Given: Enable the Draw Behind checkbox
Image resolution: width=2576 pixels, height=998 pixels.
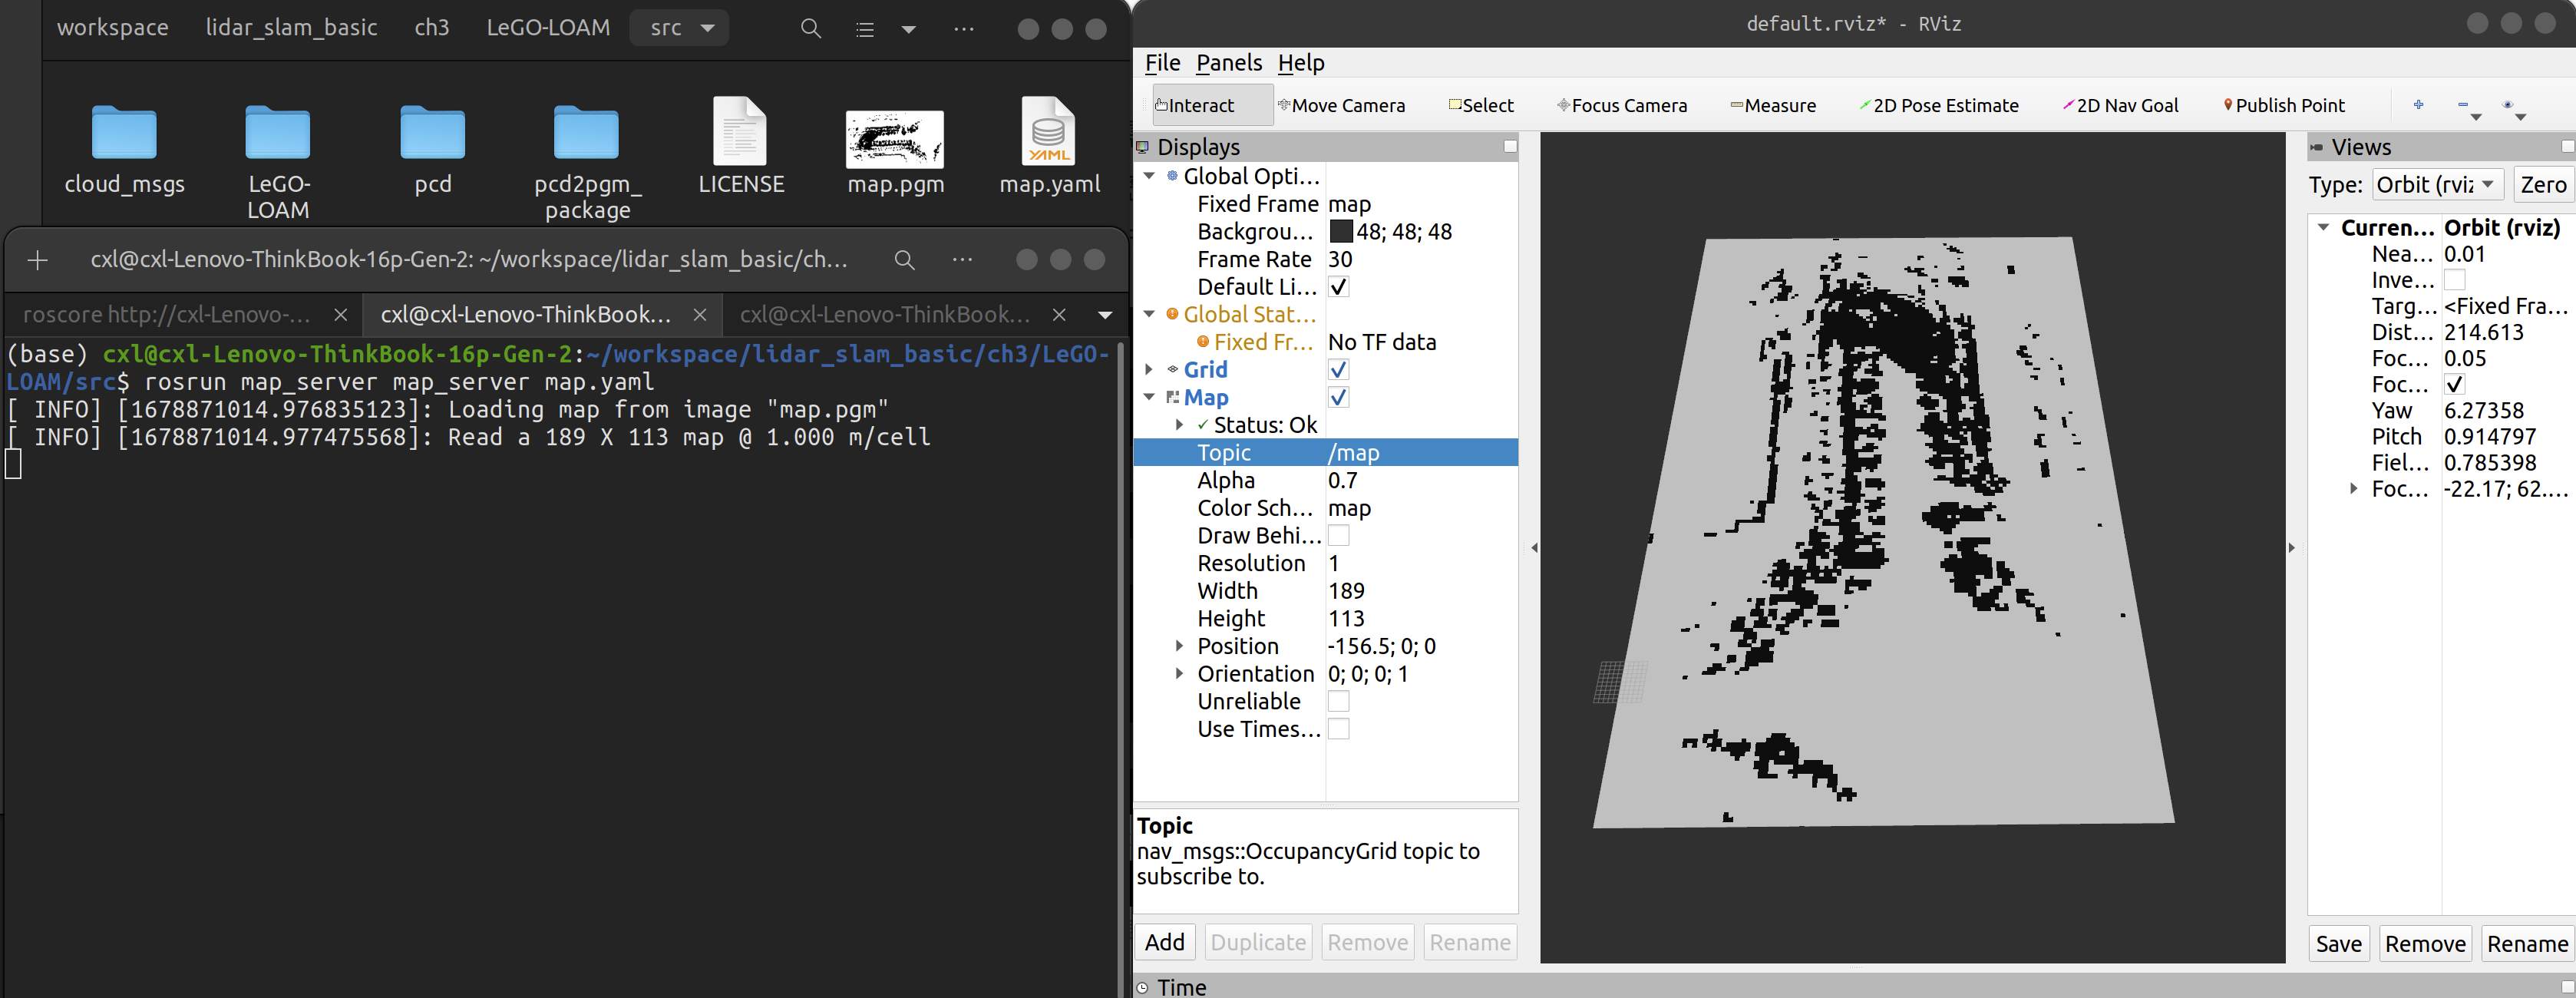Looking at the screenshot, I should pyautogui.click(x=1338, y=536).
